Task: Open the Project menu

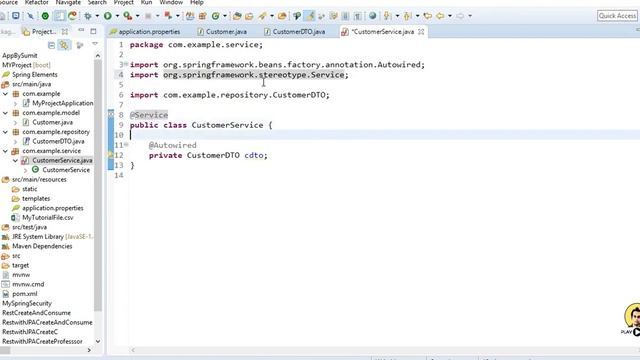Action: click(124, 2)
